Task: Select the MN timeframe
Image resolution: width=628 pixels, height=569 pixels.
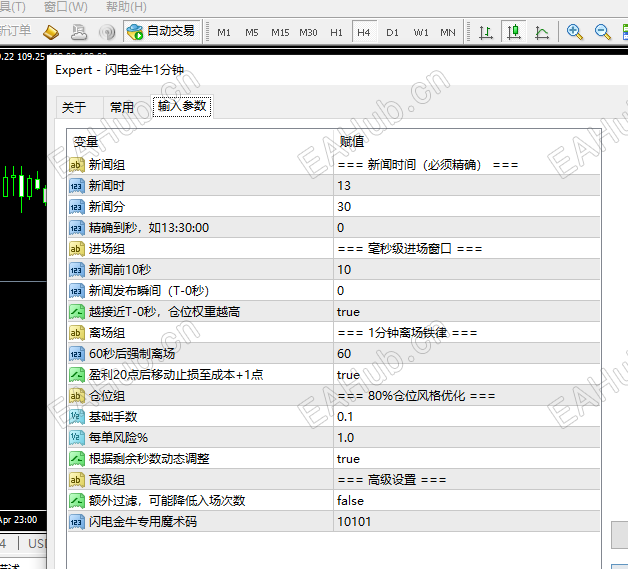Action: click(448, 32)
